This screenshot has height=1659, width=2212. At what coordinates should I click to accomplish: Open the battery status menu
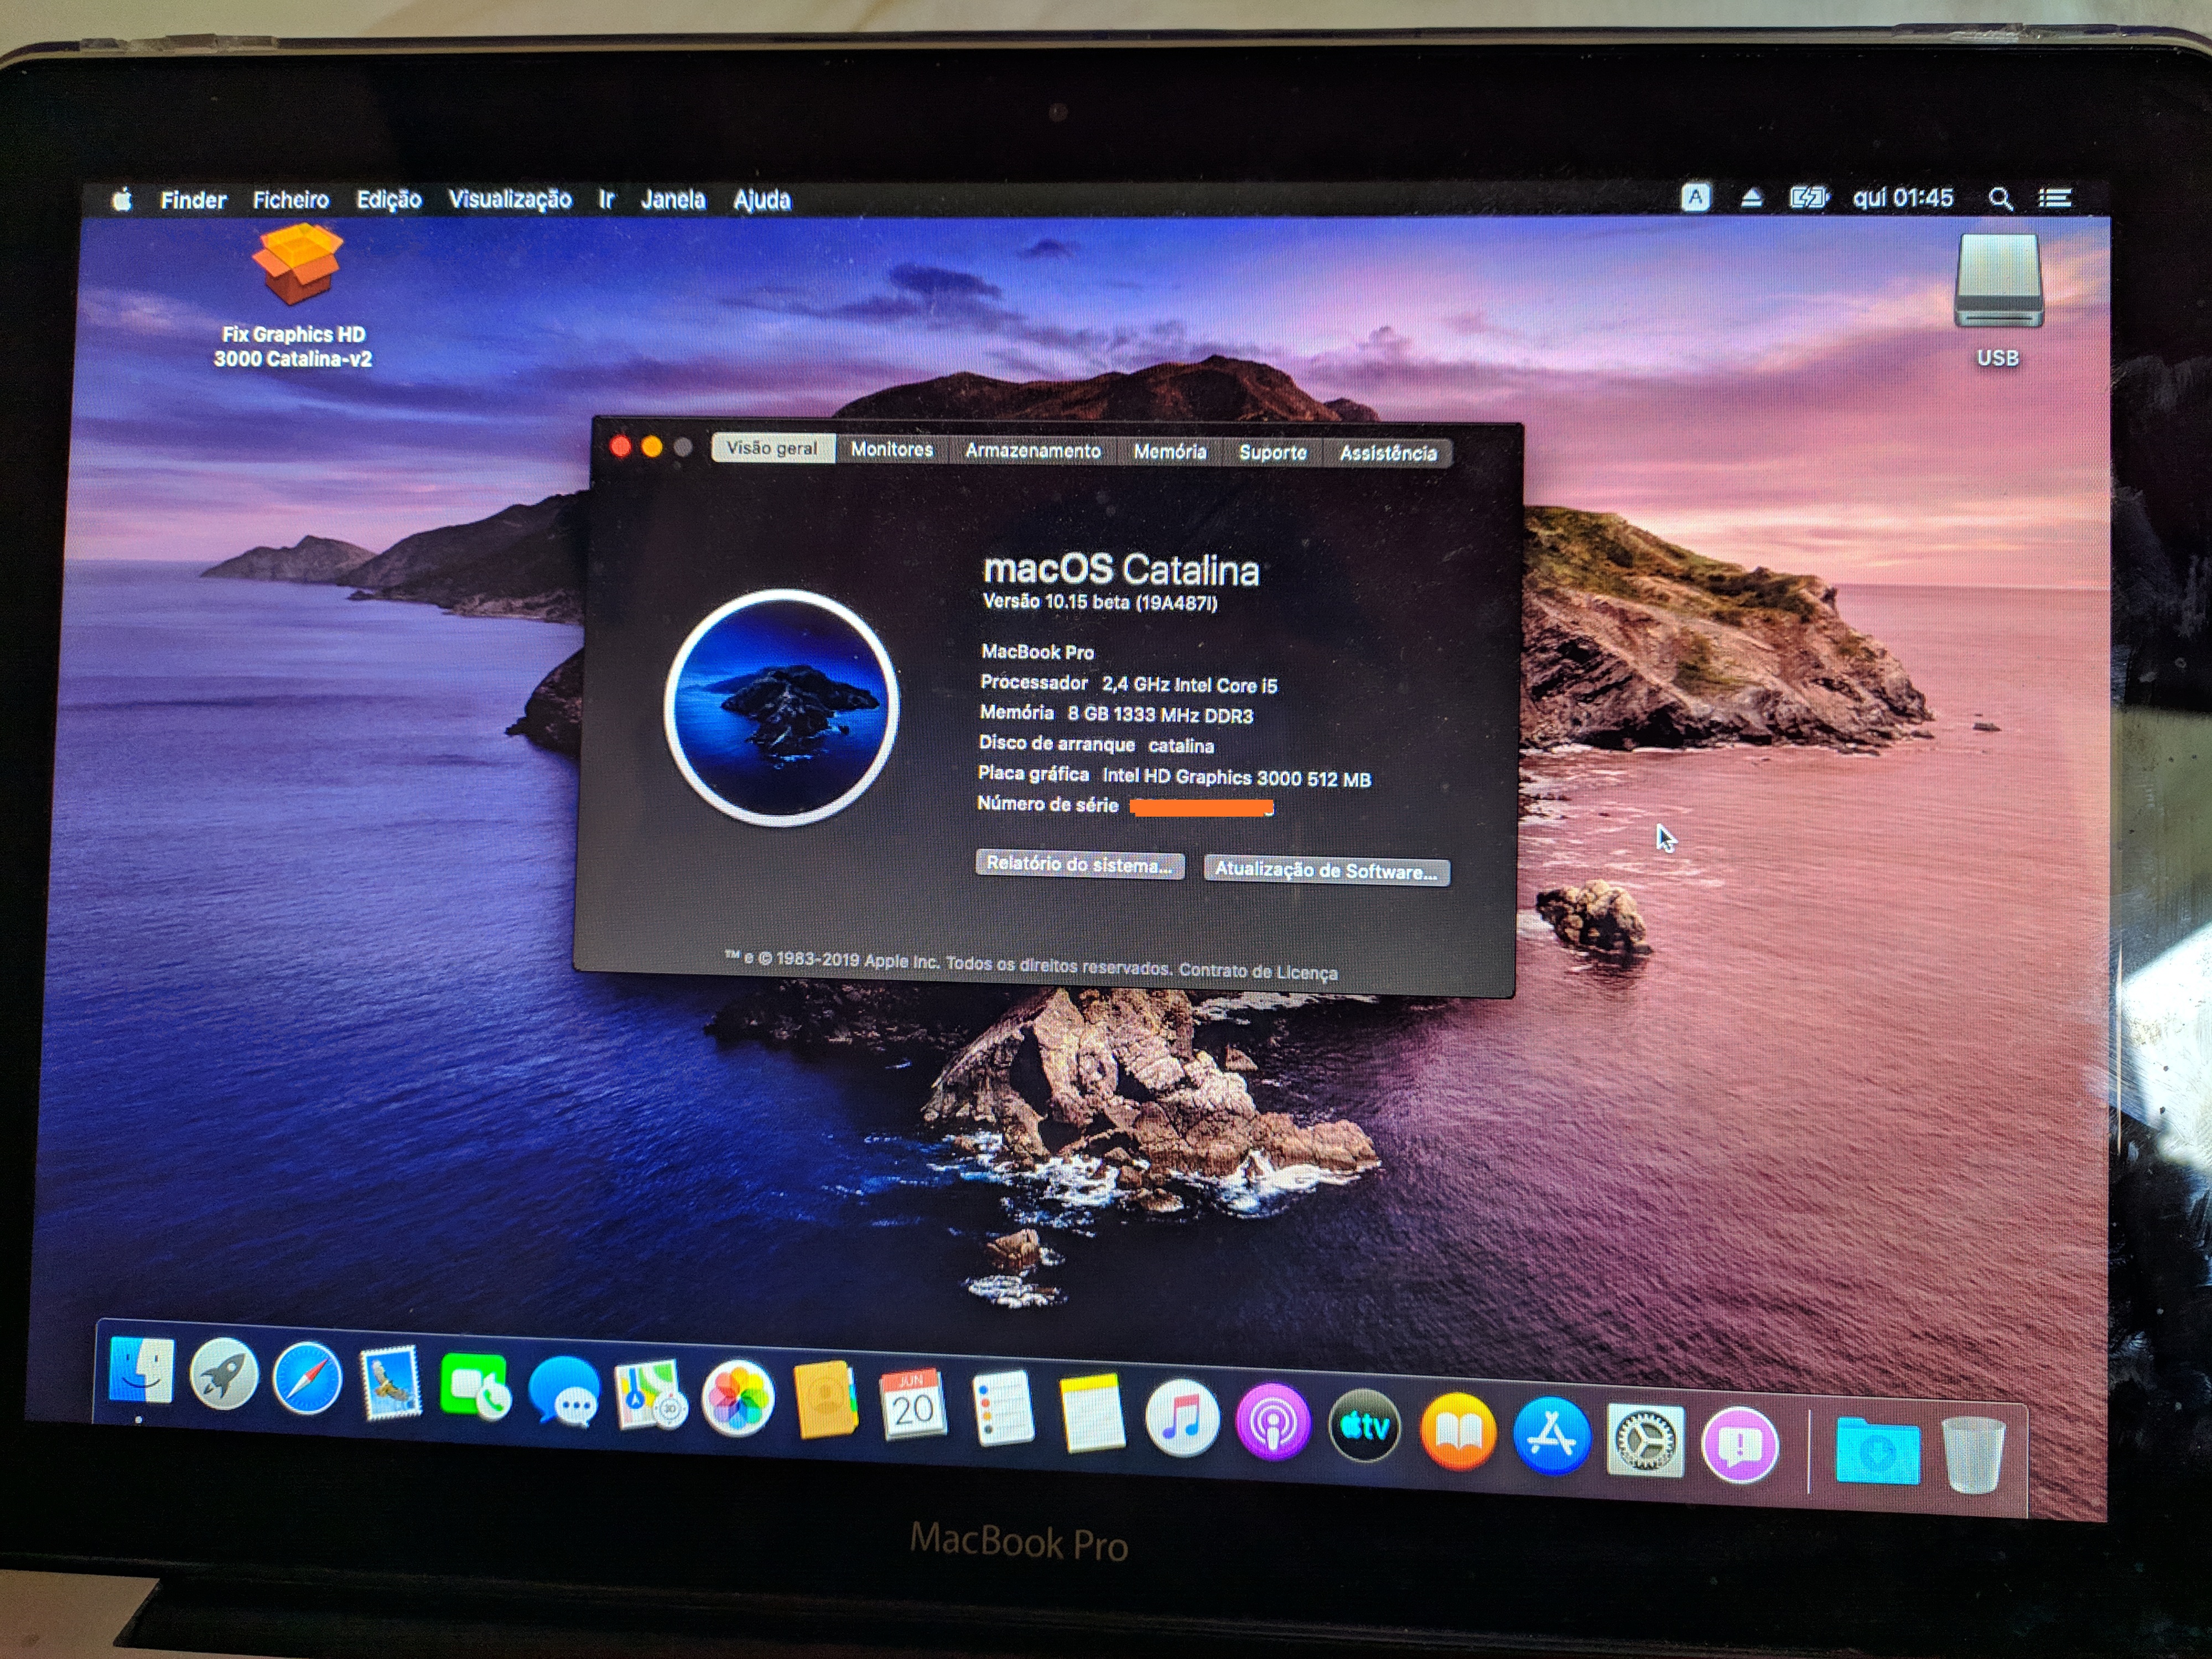(x=1807, y=198)
